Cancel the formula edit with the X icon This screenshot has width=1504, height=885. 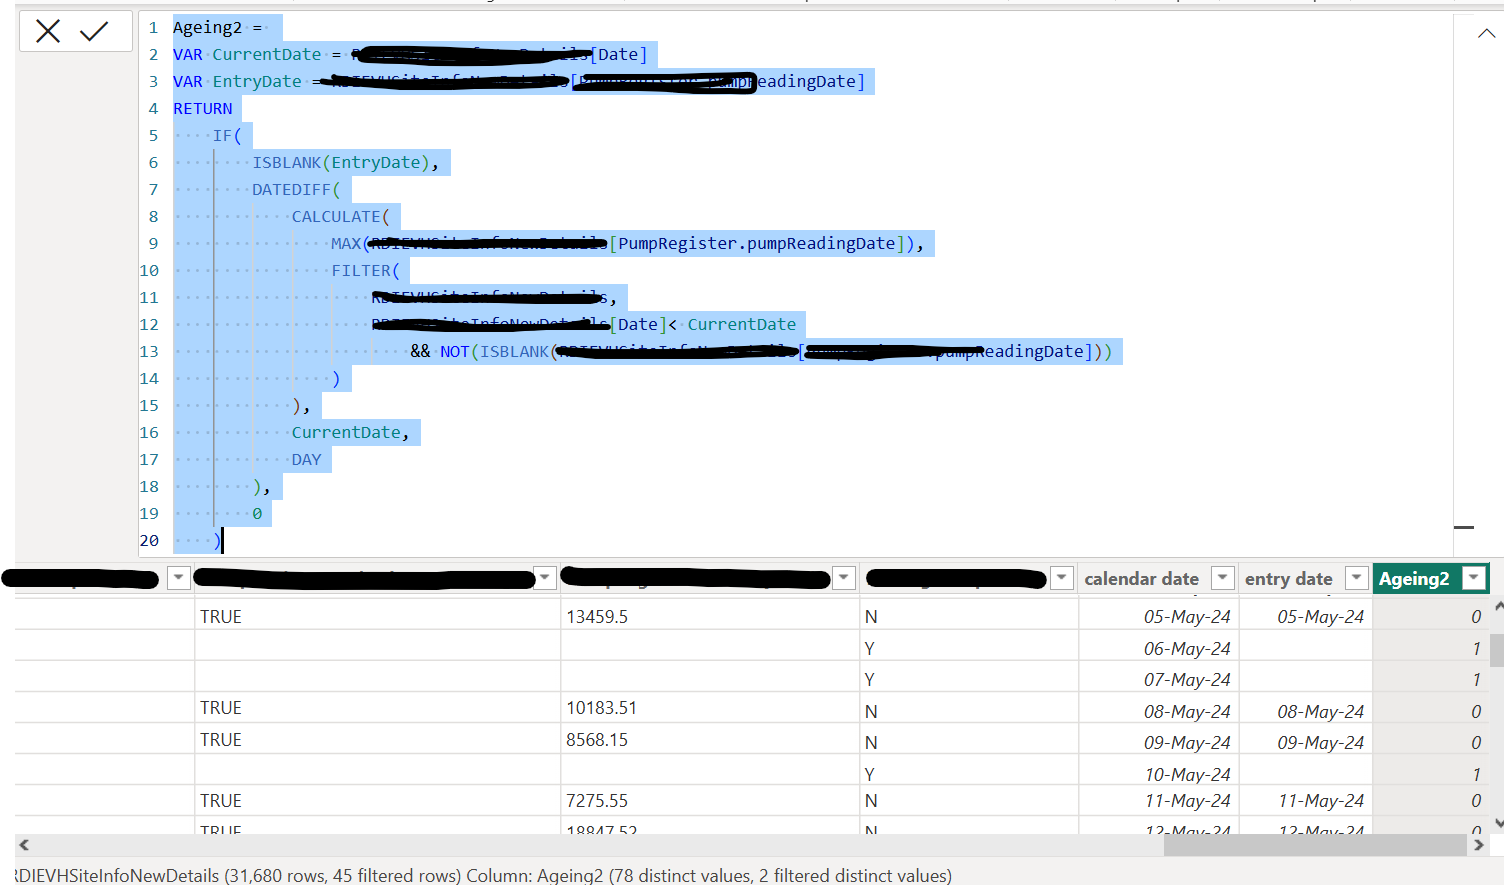point(48,31)
